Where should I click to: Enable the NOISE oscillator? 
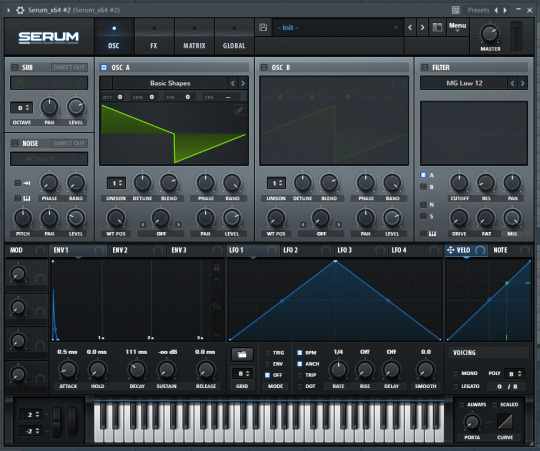(x=15, y=143)
